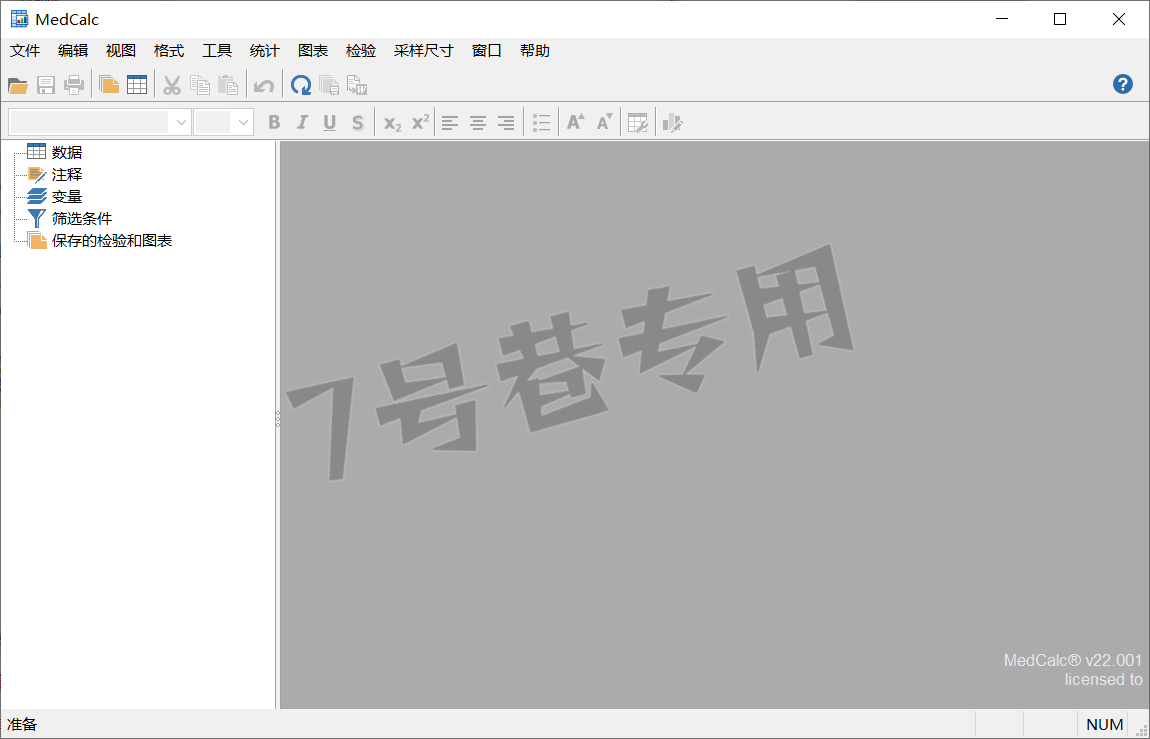1150x739 pixels.
Task: Toggle strikethrough S button
Action: click(357, 122)
